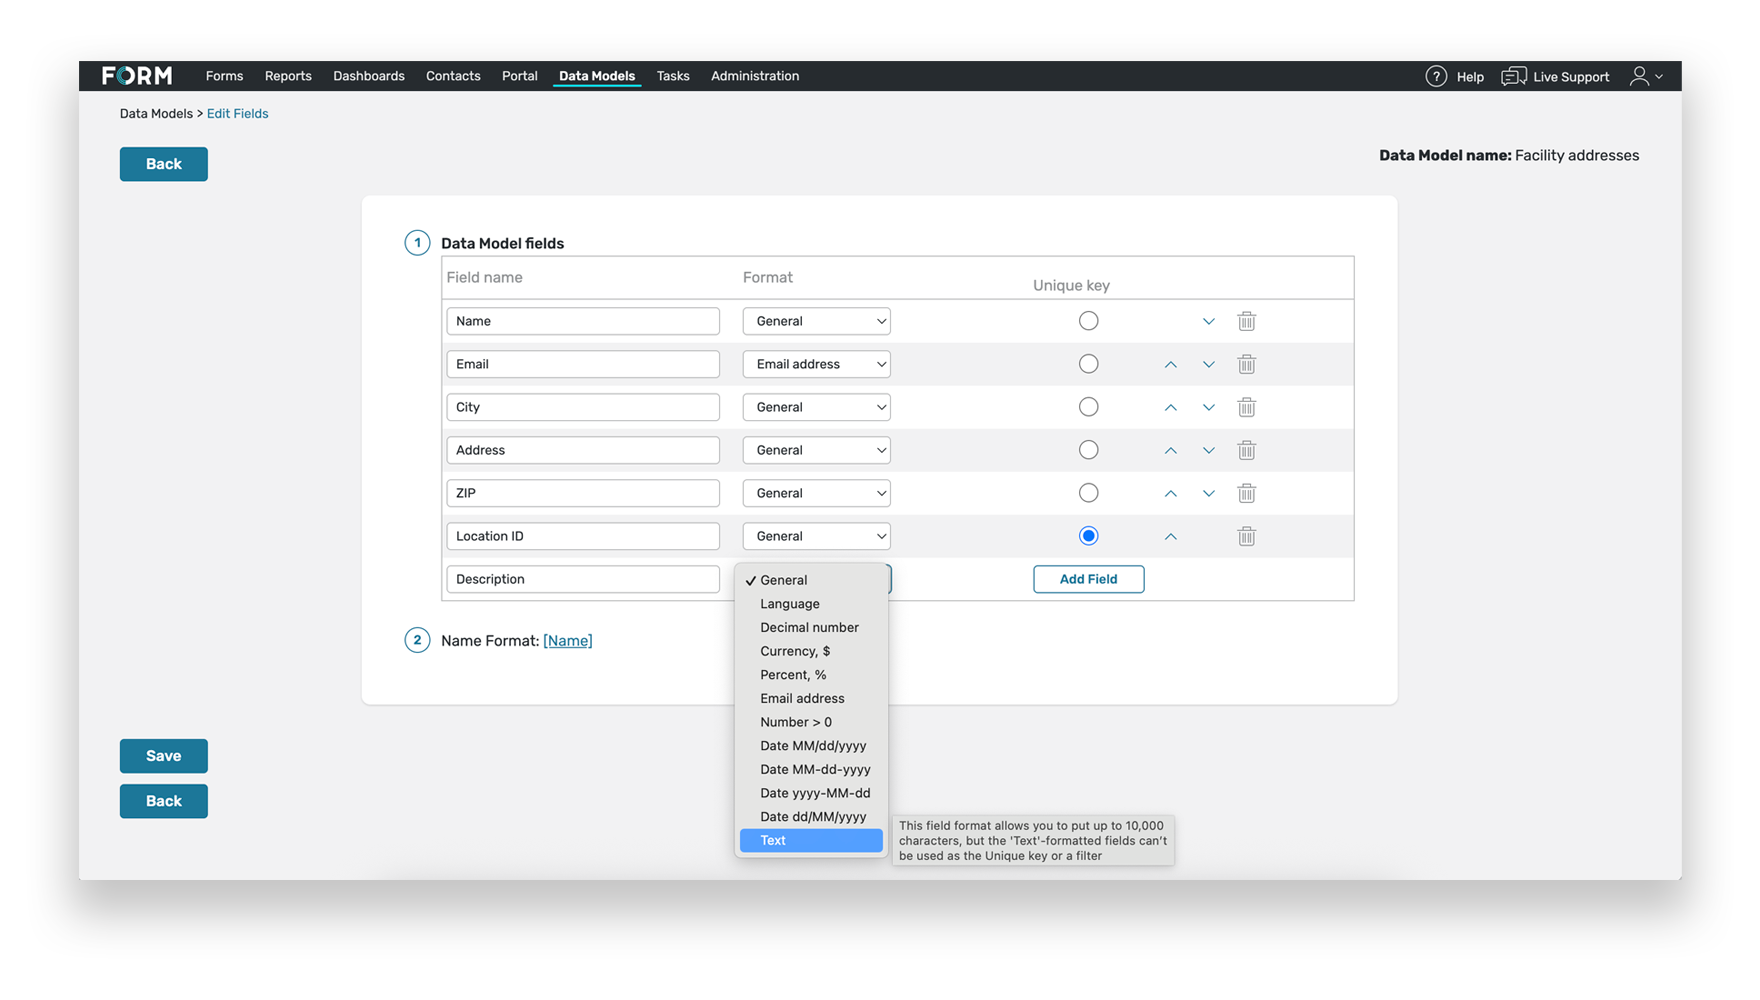Image resolution: width=1760 pixels, height=1000 pixels.
Task: Open the [Name] name format link
Action: coord(567,641)
